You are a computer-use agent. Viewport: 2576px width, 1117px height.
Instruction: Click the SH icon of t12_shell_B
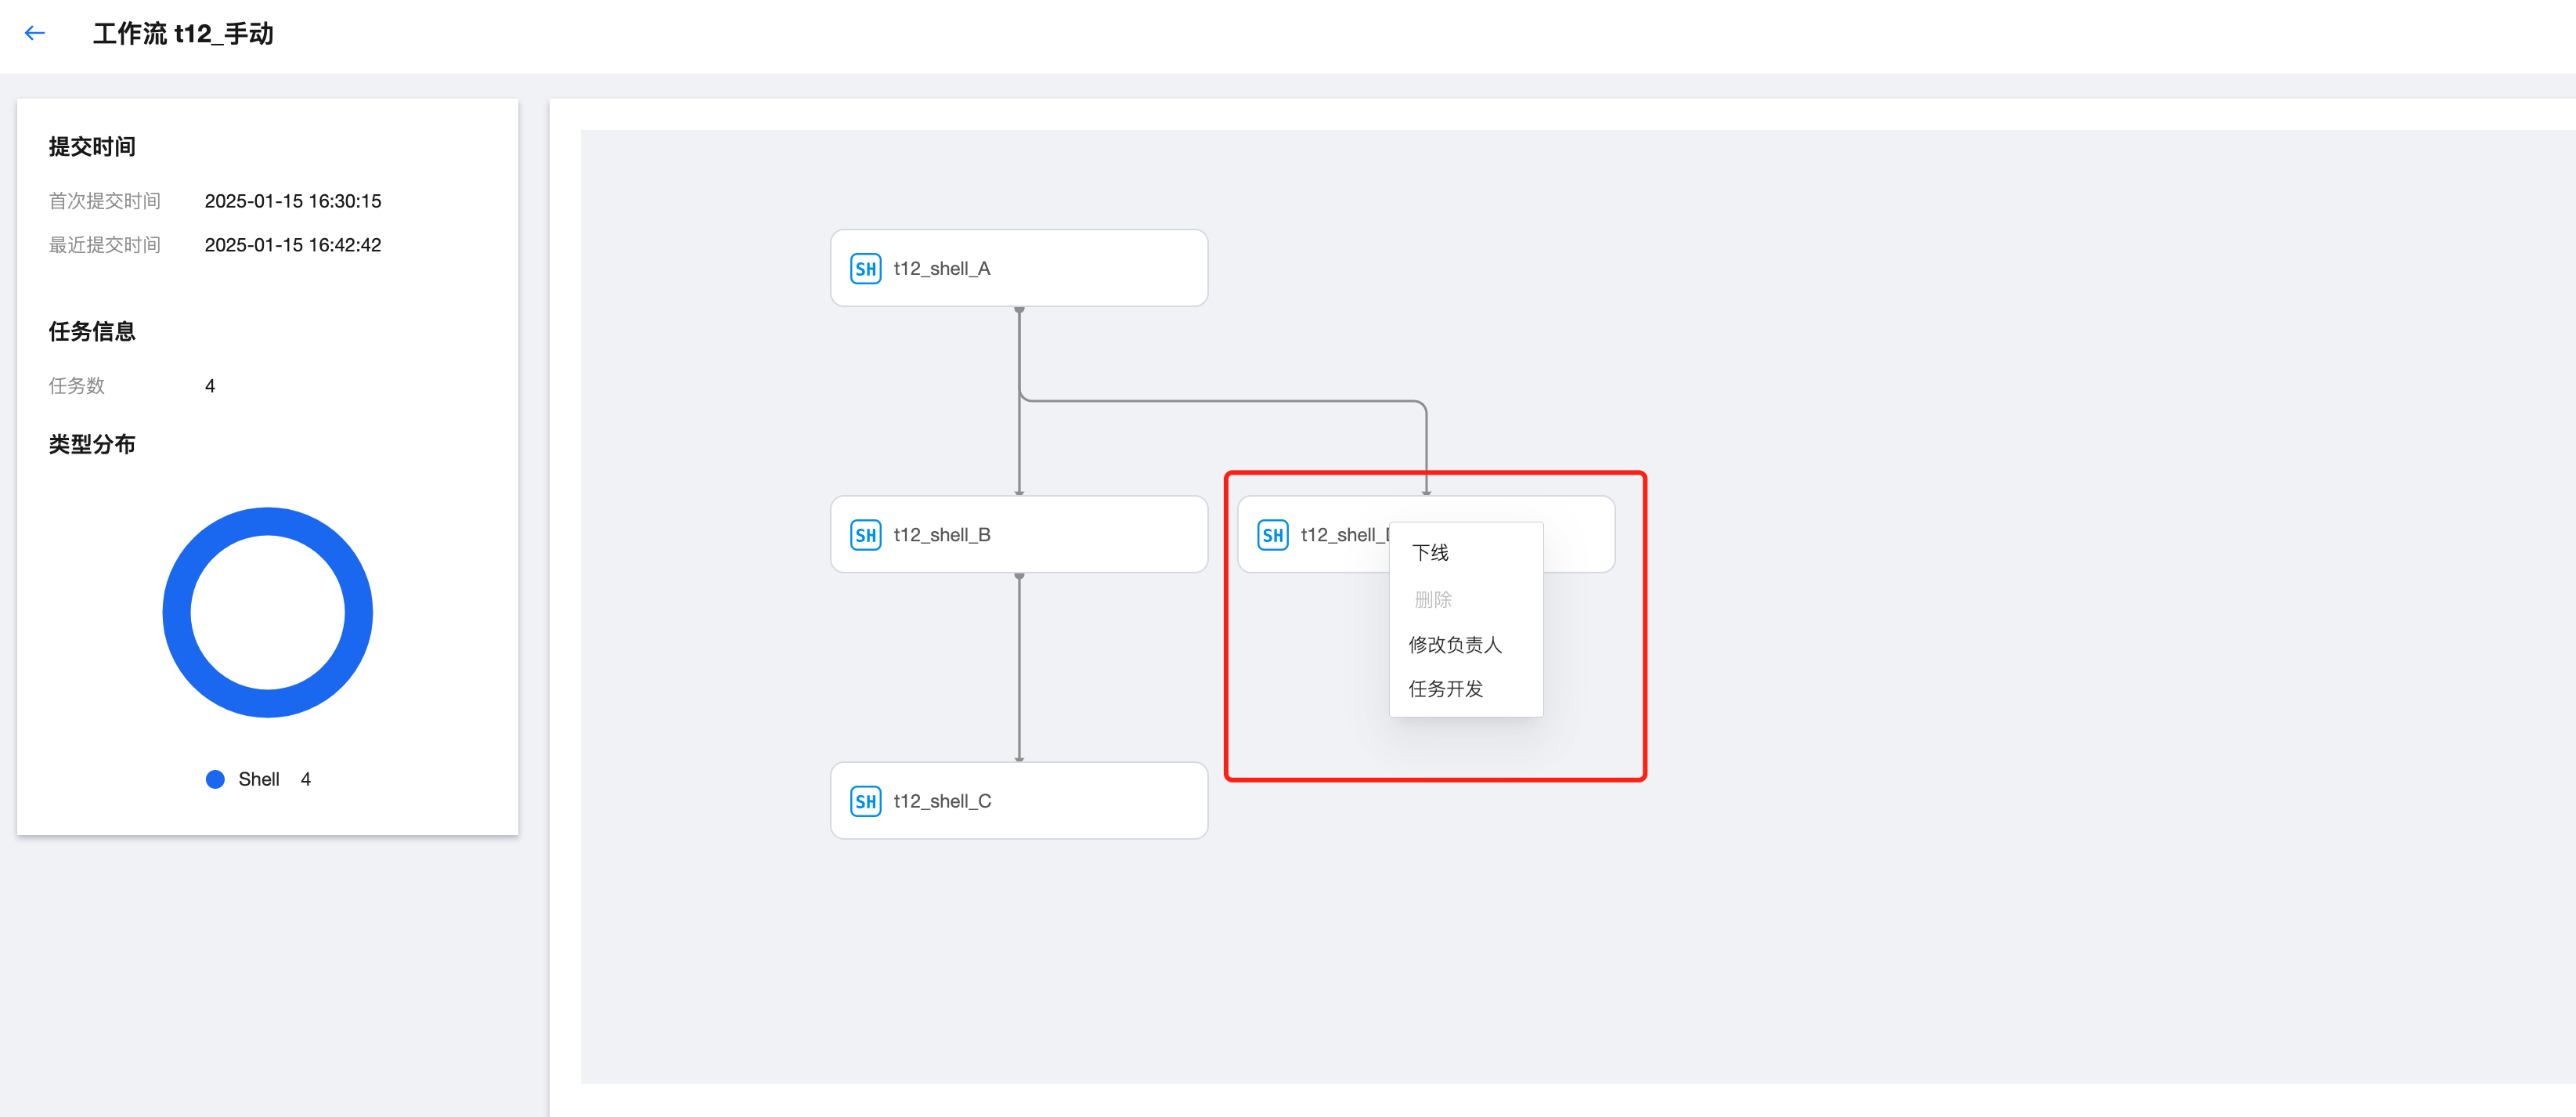pos(865,535)
